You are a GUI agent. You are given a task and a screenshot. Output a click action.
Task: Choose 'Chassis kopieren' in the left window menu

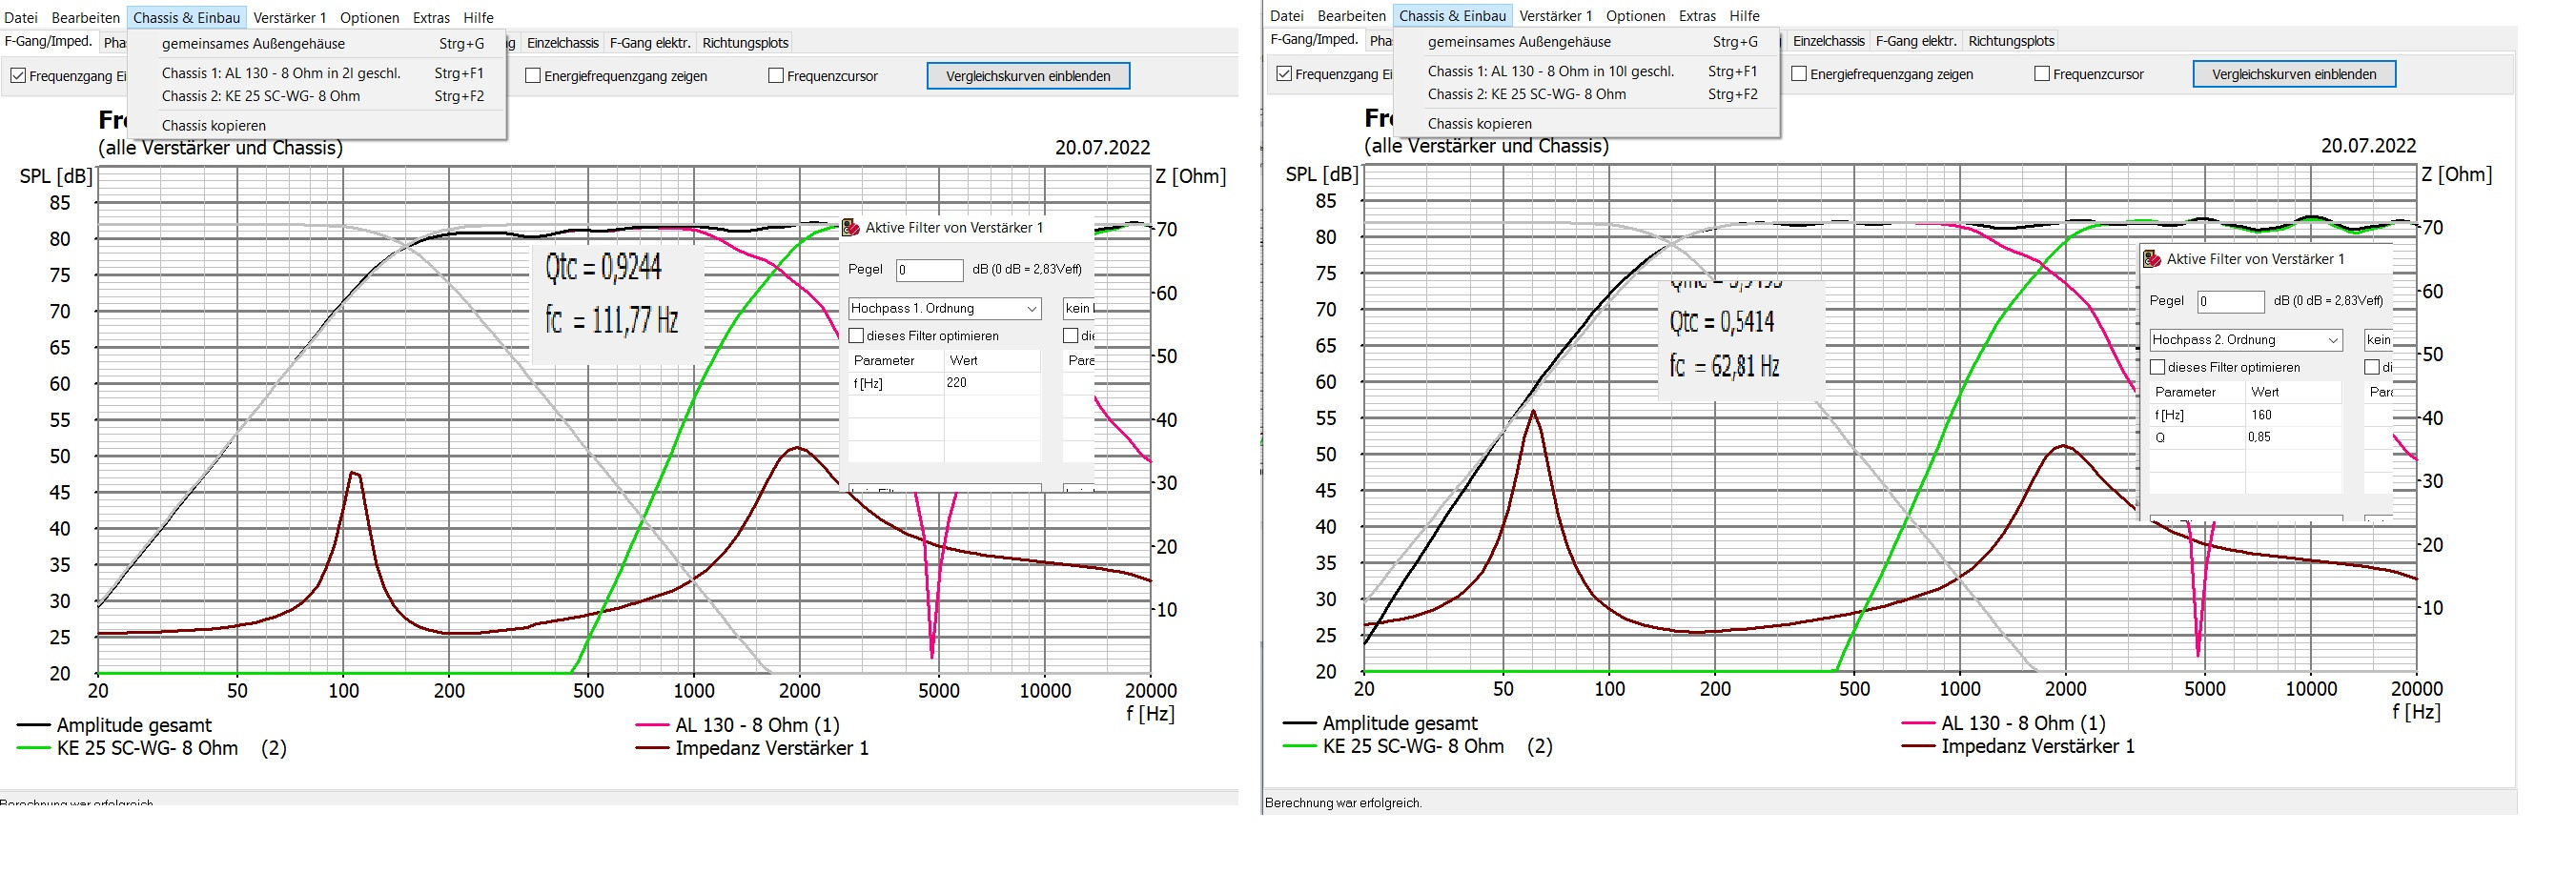pos(214,125)
